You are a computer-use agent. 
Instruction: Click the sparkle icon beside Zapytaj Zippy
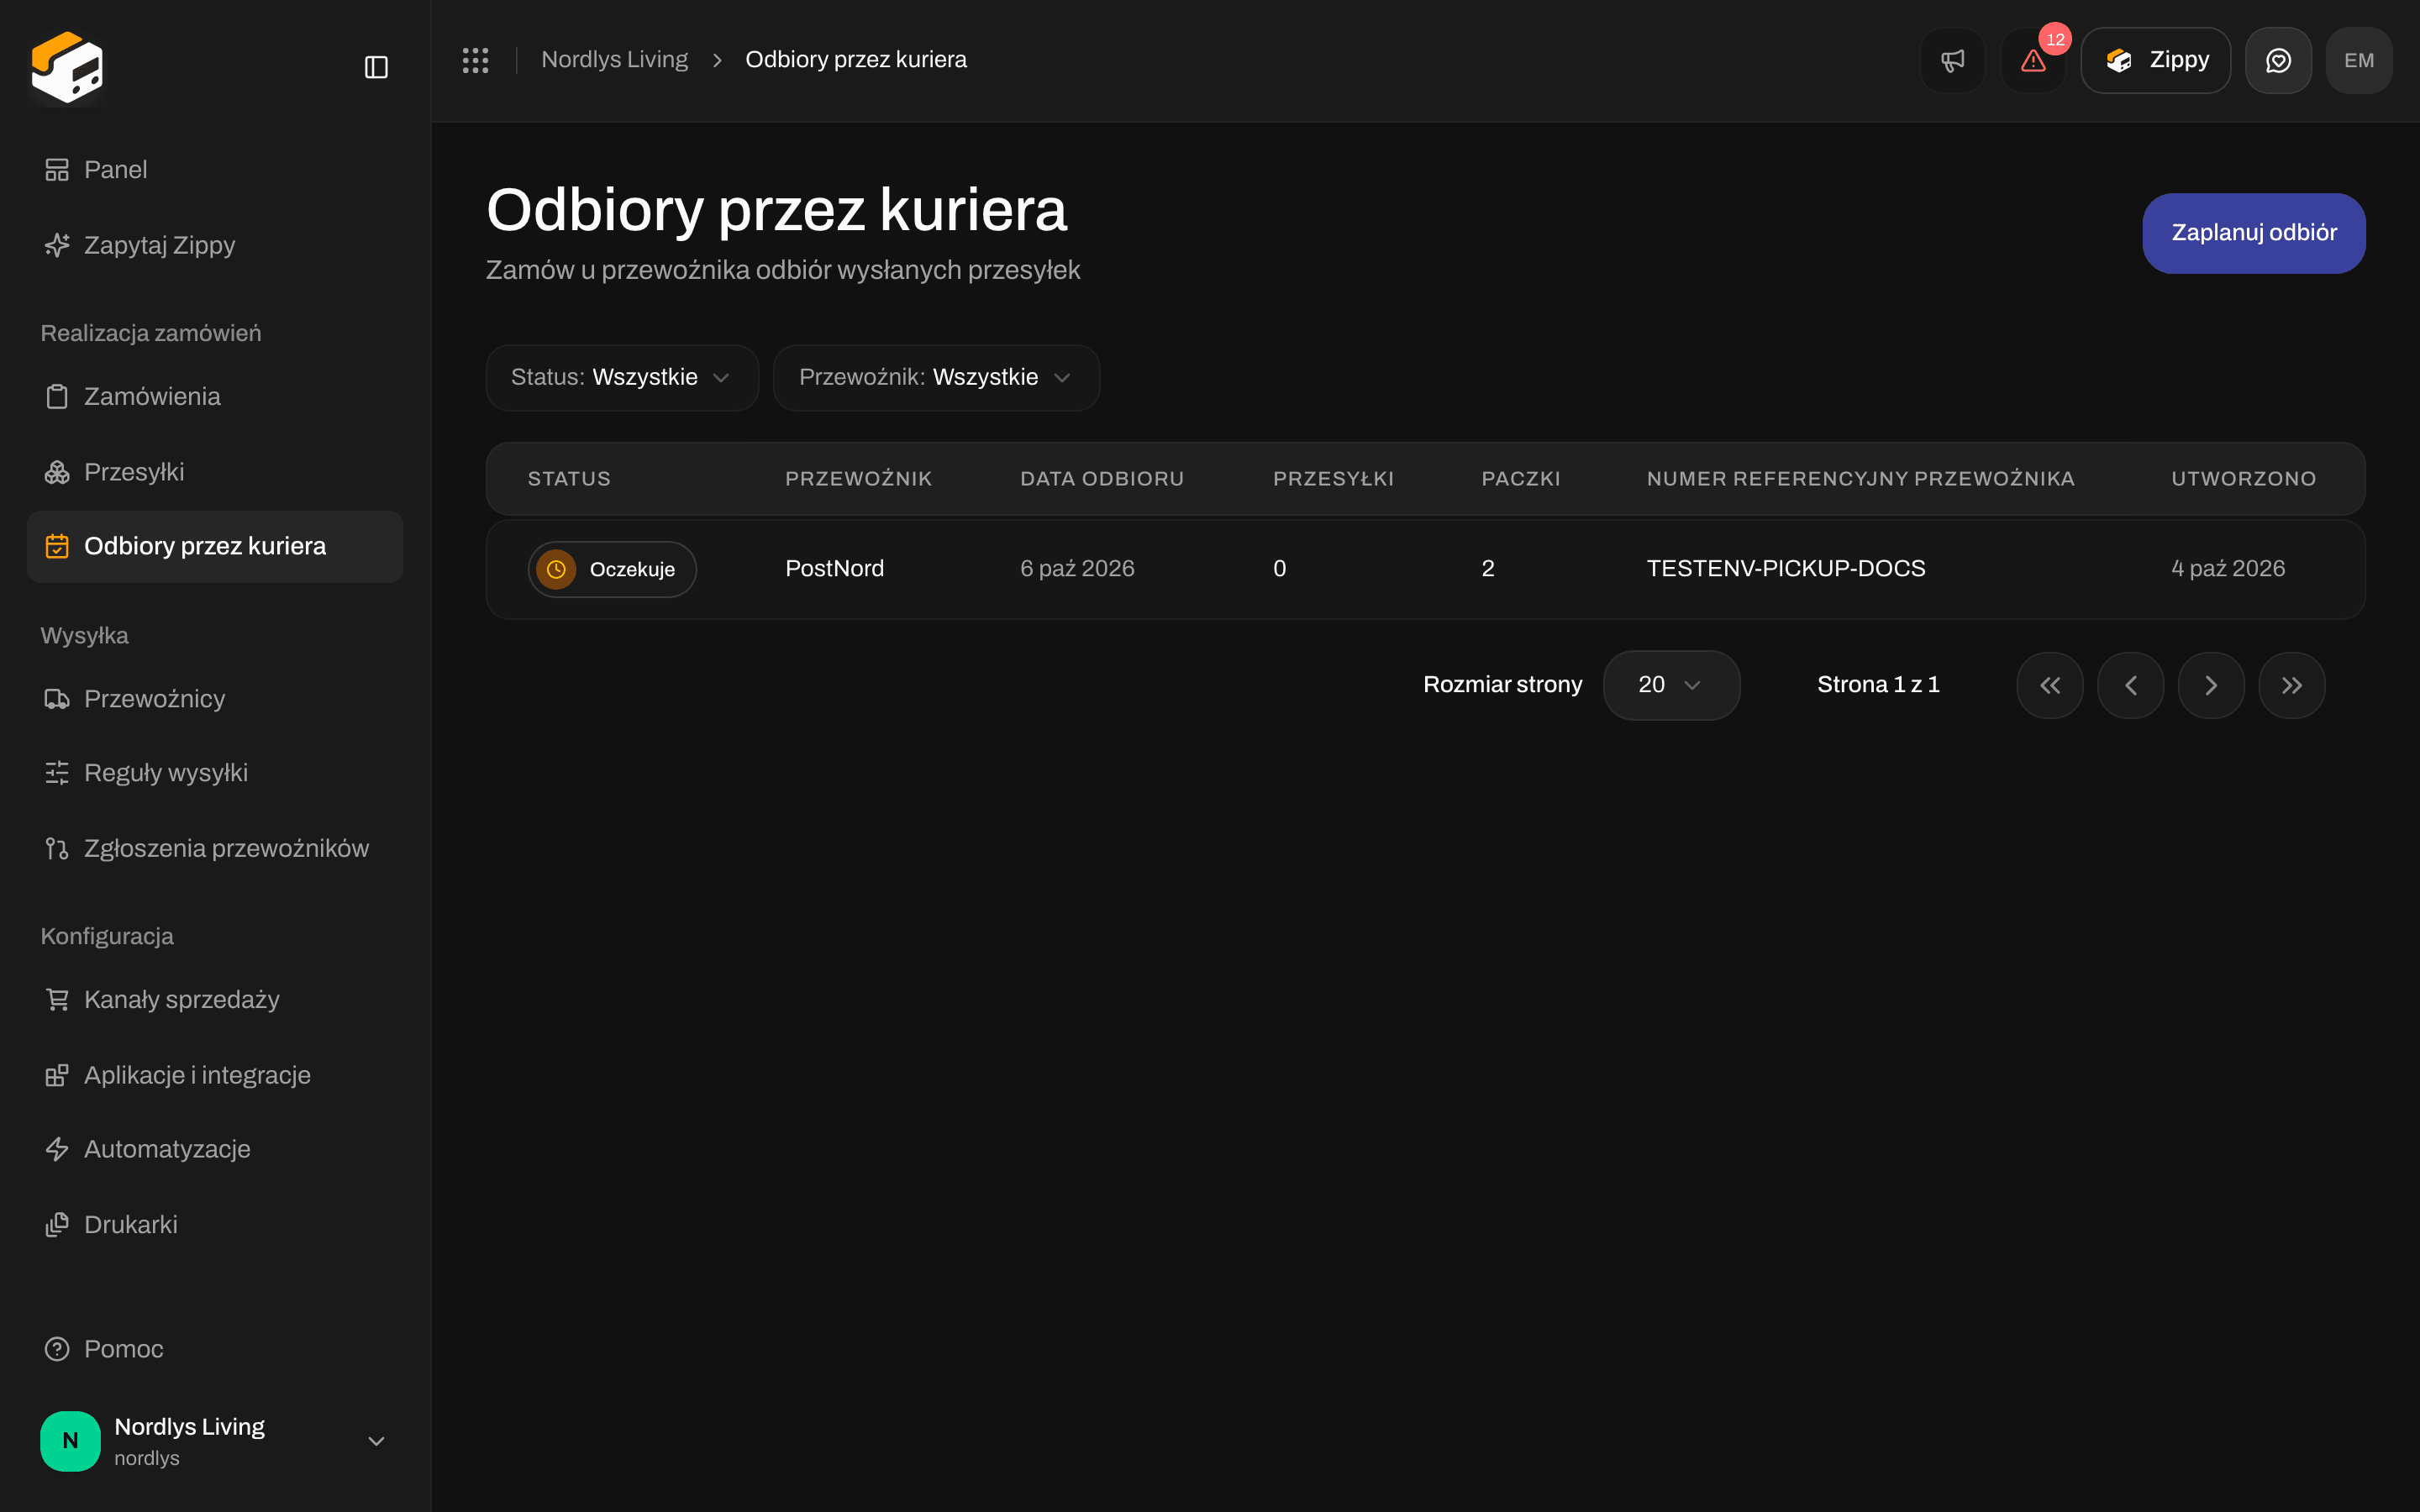click(57, 245)
